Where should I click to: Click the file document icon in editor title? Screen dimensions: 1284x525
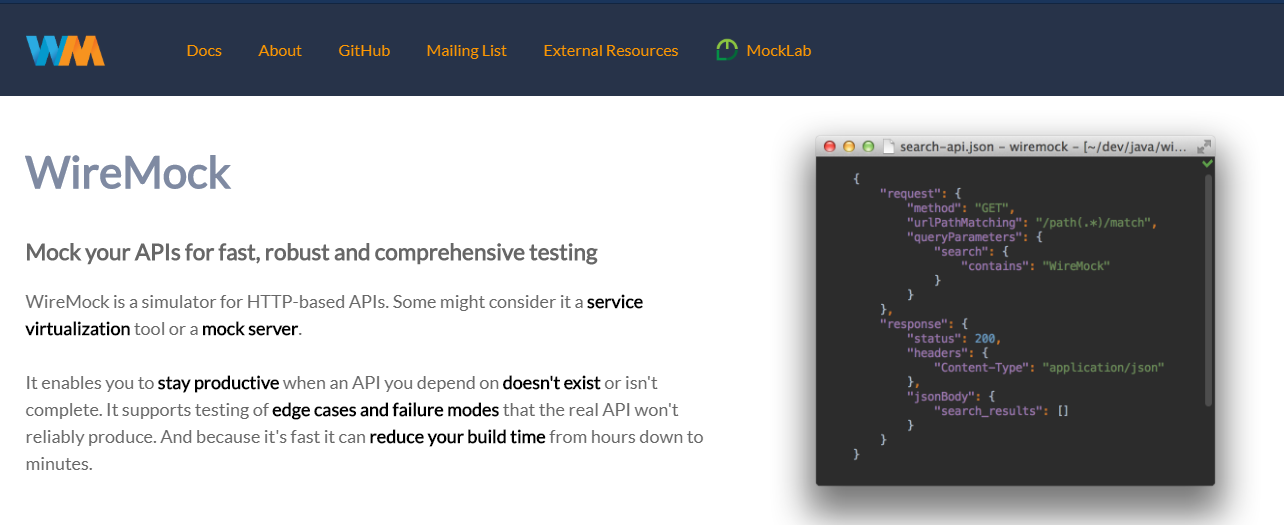(888, 146)
